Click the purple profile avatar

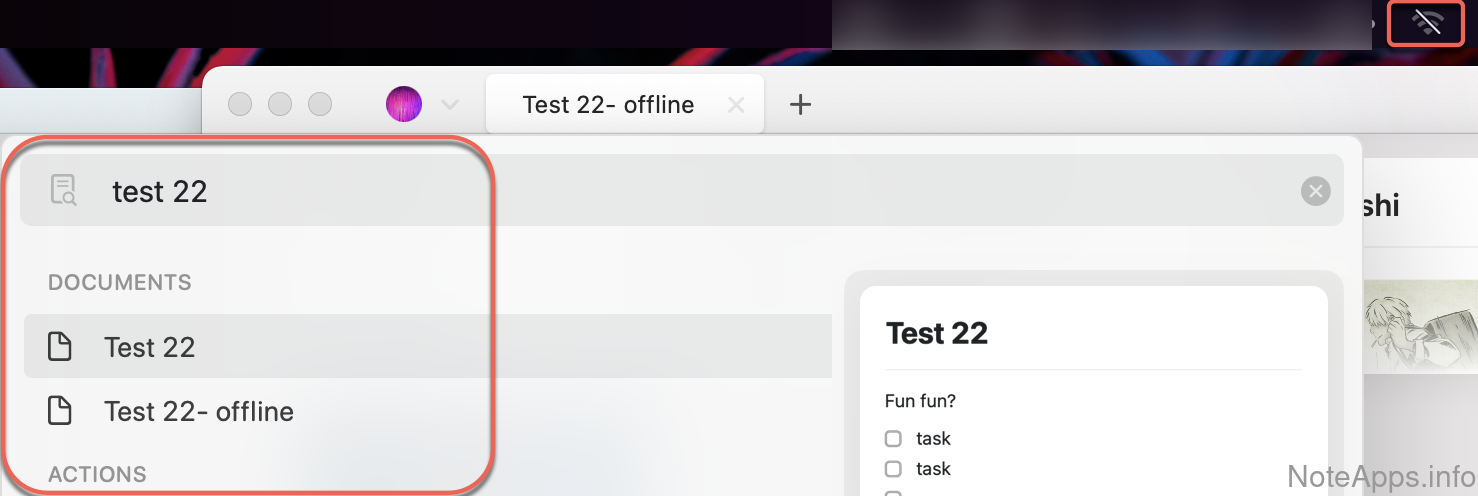click(x=404, y=104)
